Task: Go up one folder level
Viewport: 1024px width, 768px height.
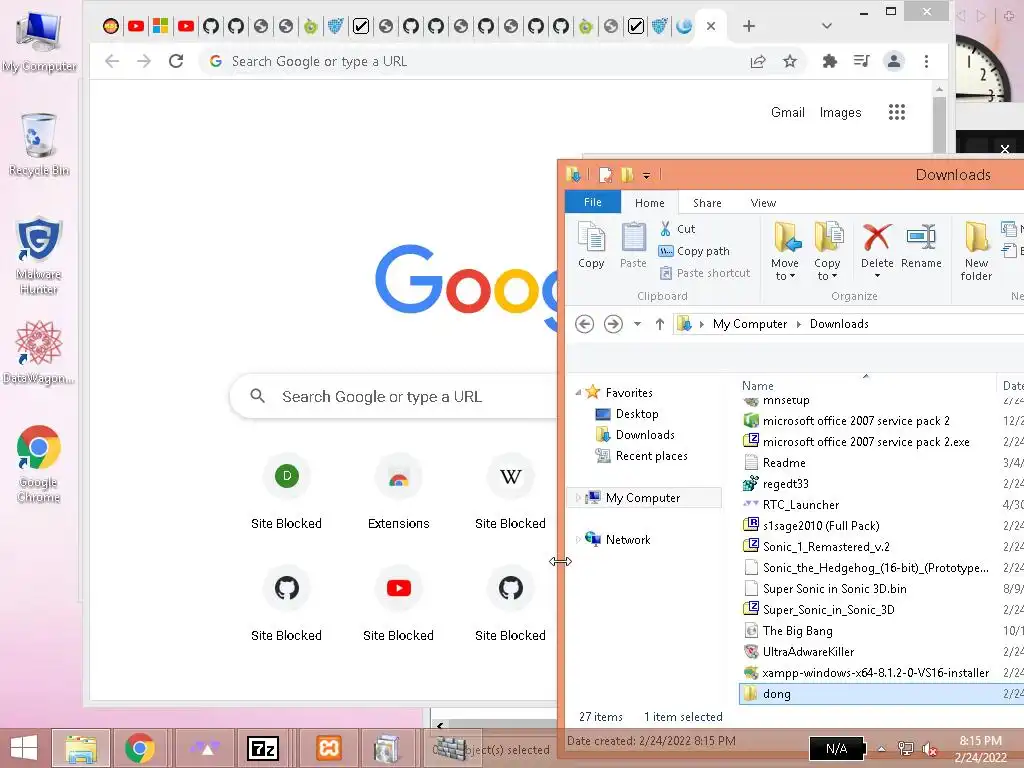Action: point(660,324)
